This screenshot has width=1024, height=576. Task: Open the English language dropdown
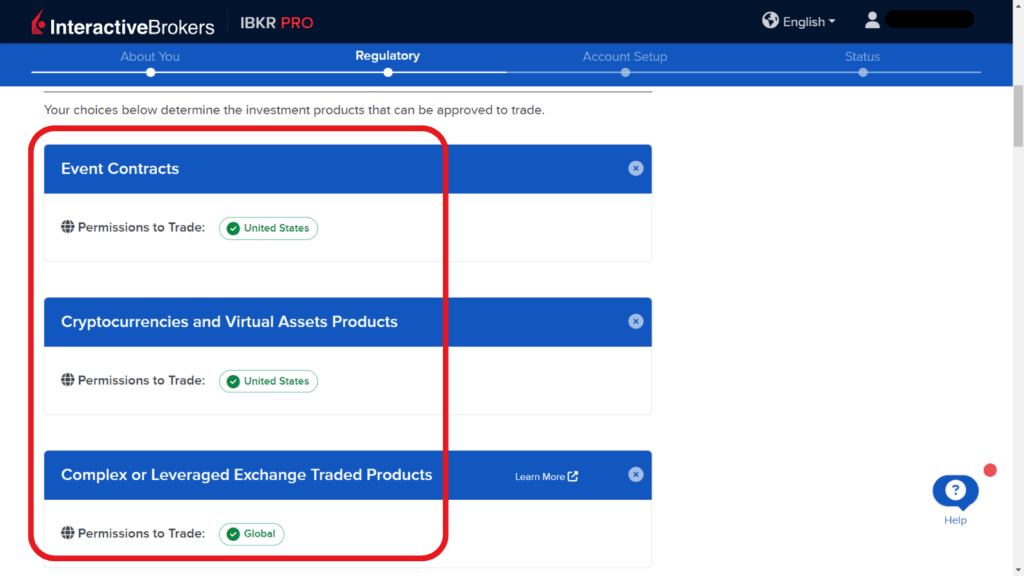[800, 20]
